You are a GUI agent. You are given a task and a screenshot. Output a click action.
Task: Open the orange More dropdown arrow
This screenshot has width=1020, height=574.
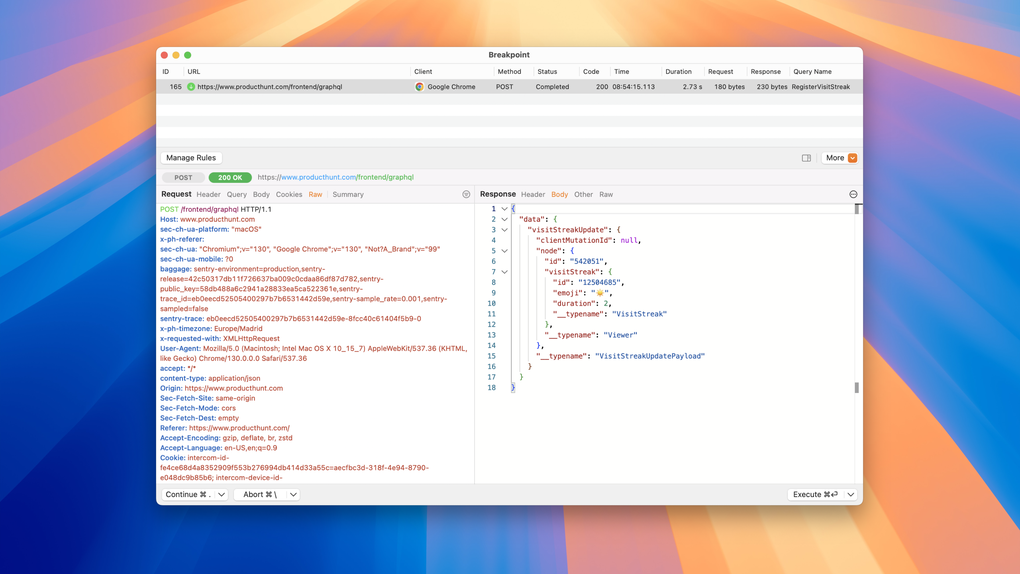[852, 158]
